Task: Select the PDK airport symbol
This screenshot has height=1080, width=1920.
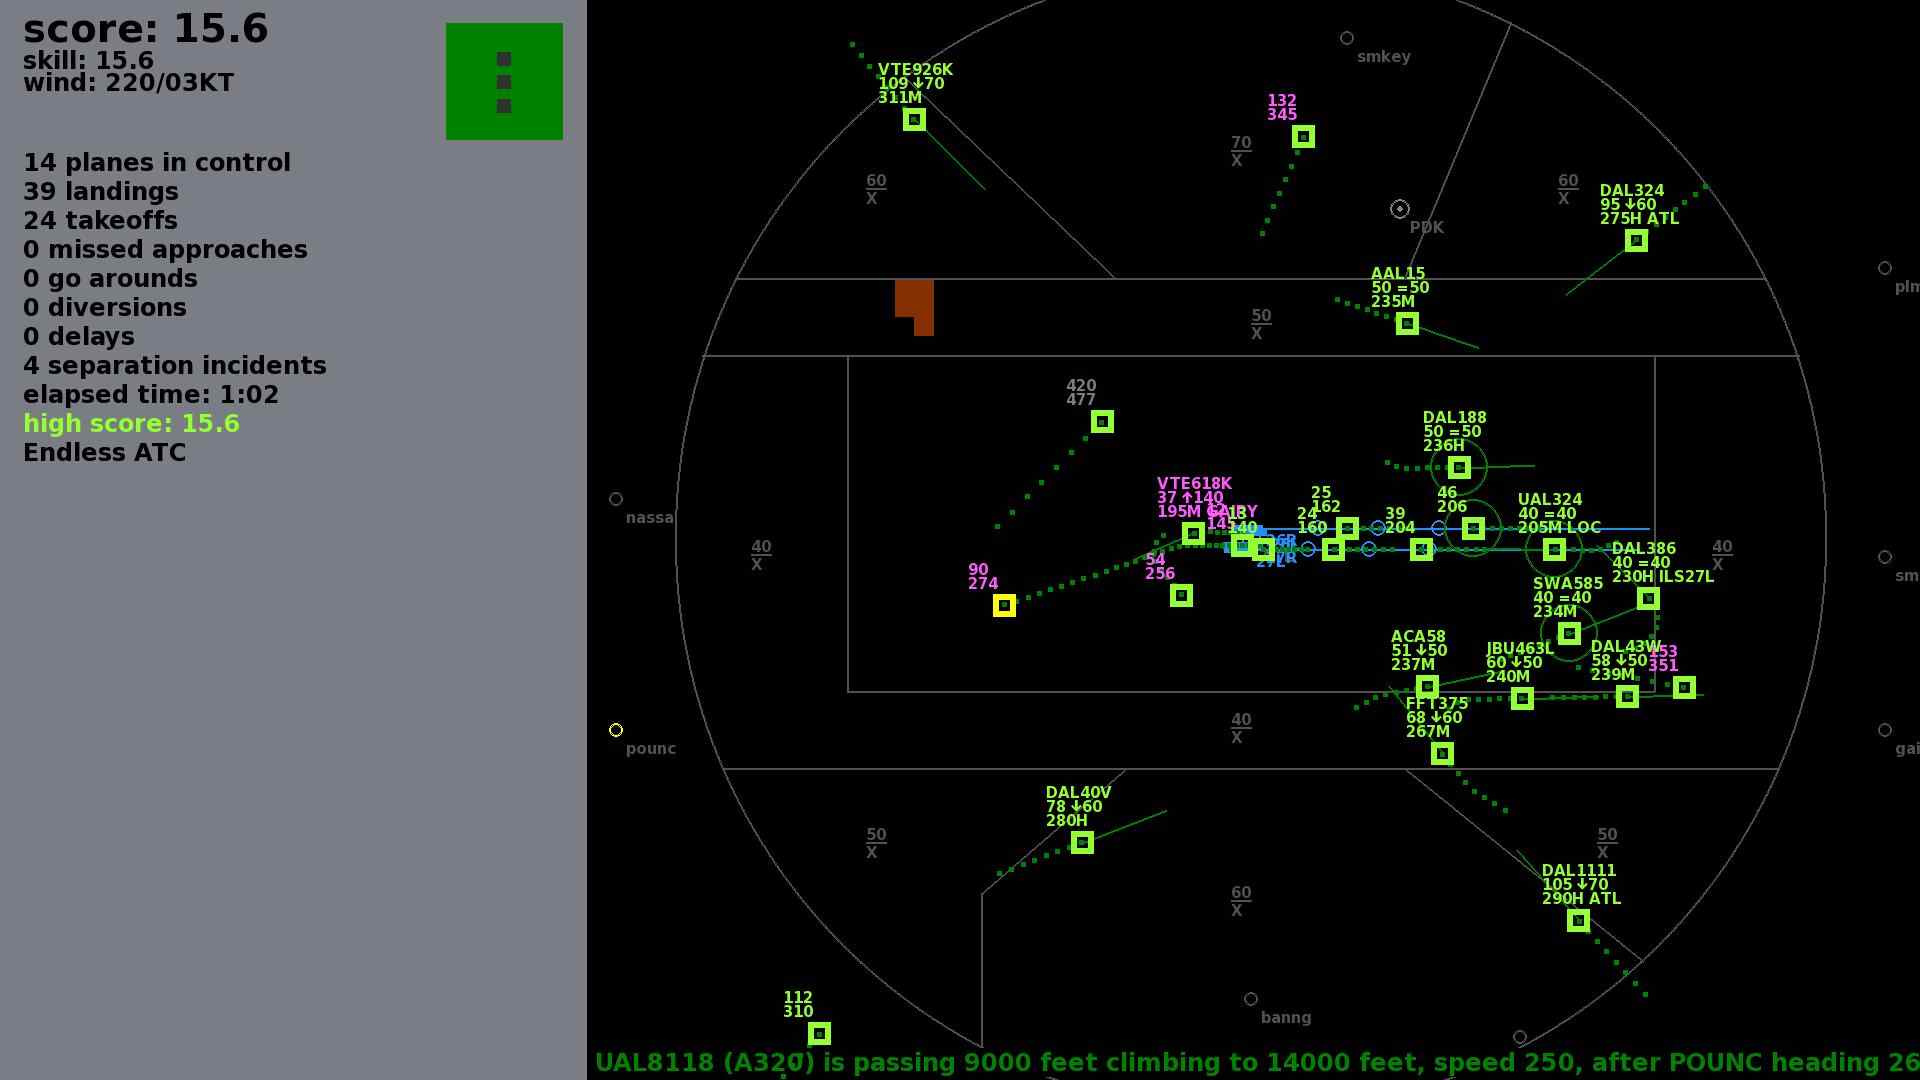Action: point(1400,209)
